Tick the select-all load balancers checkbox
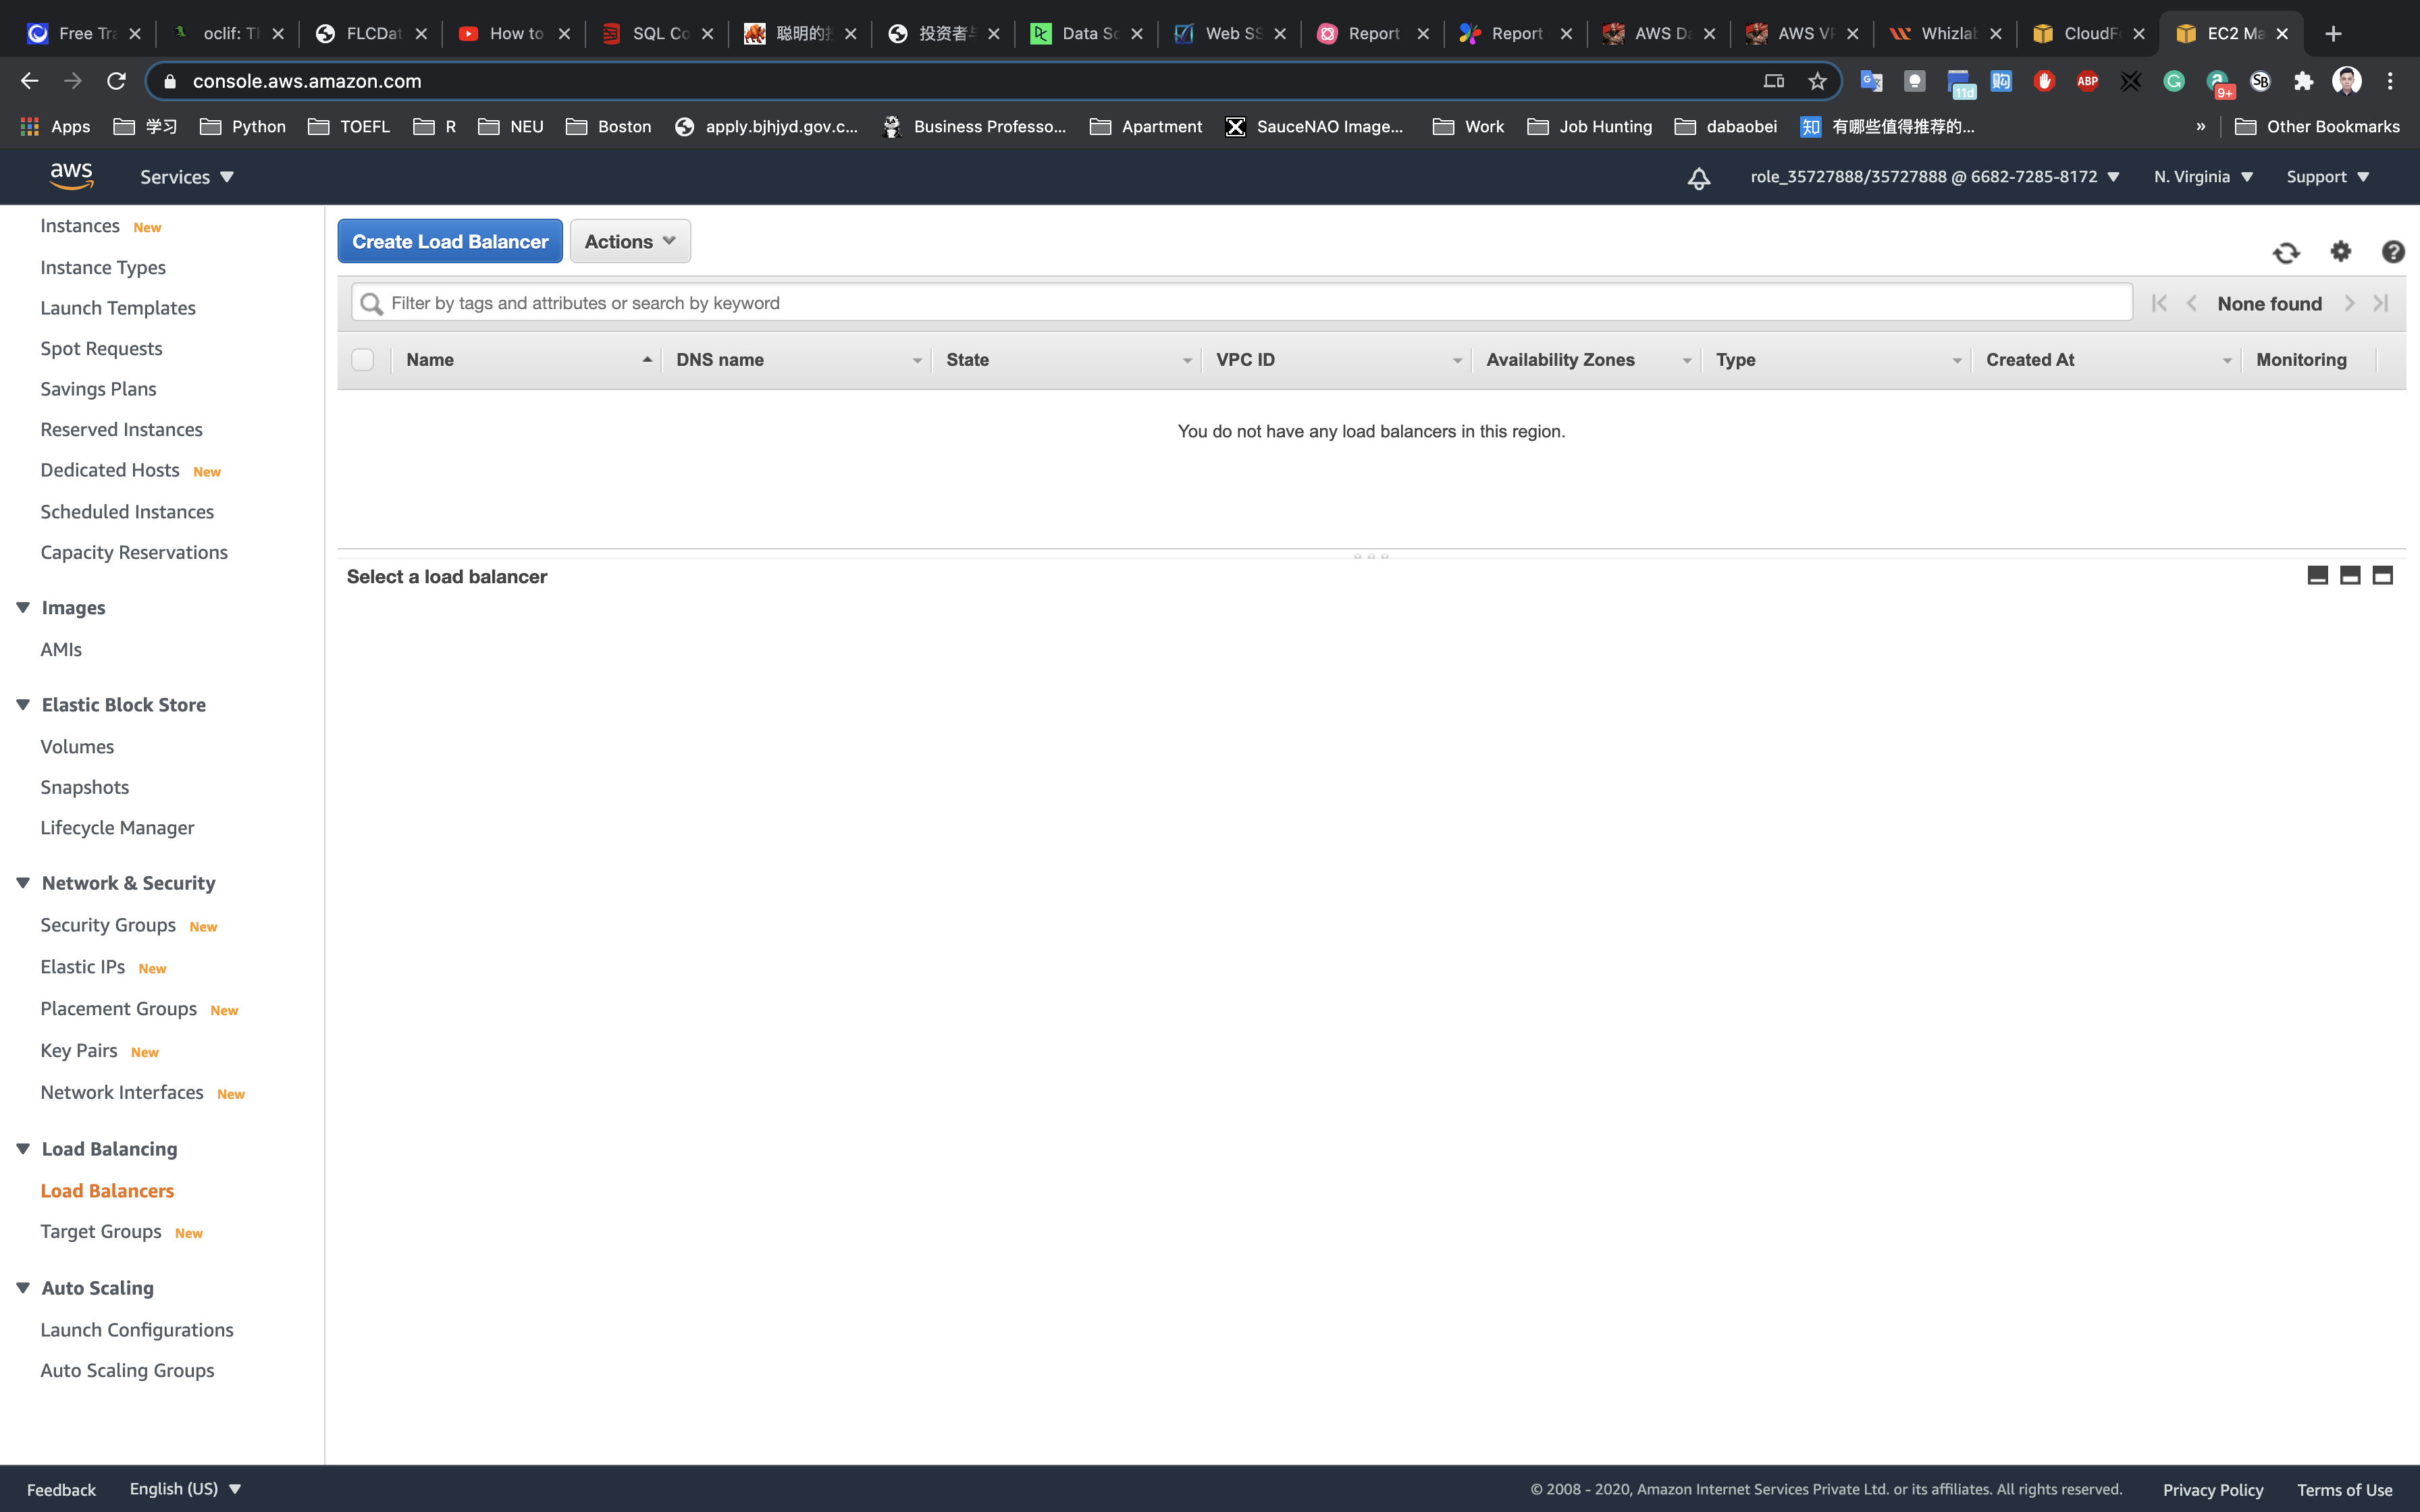Screen dimensions: 2420x1512 pos(363,360)
